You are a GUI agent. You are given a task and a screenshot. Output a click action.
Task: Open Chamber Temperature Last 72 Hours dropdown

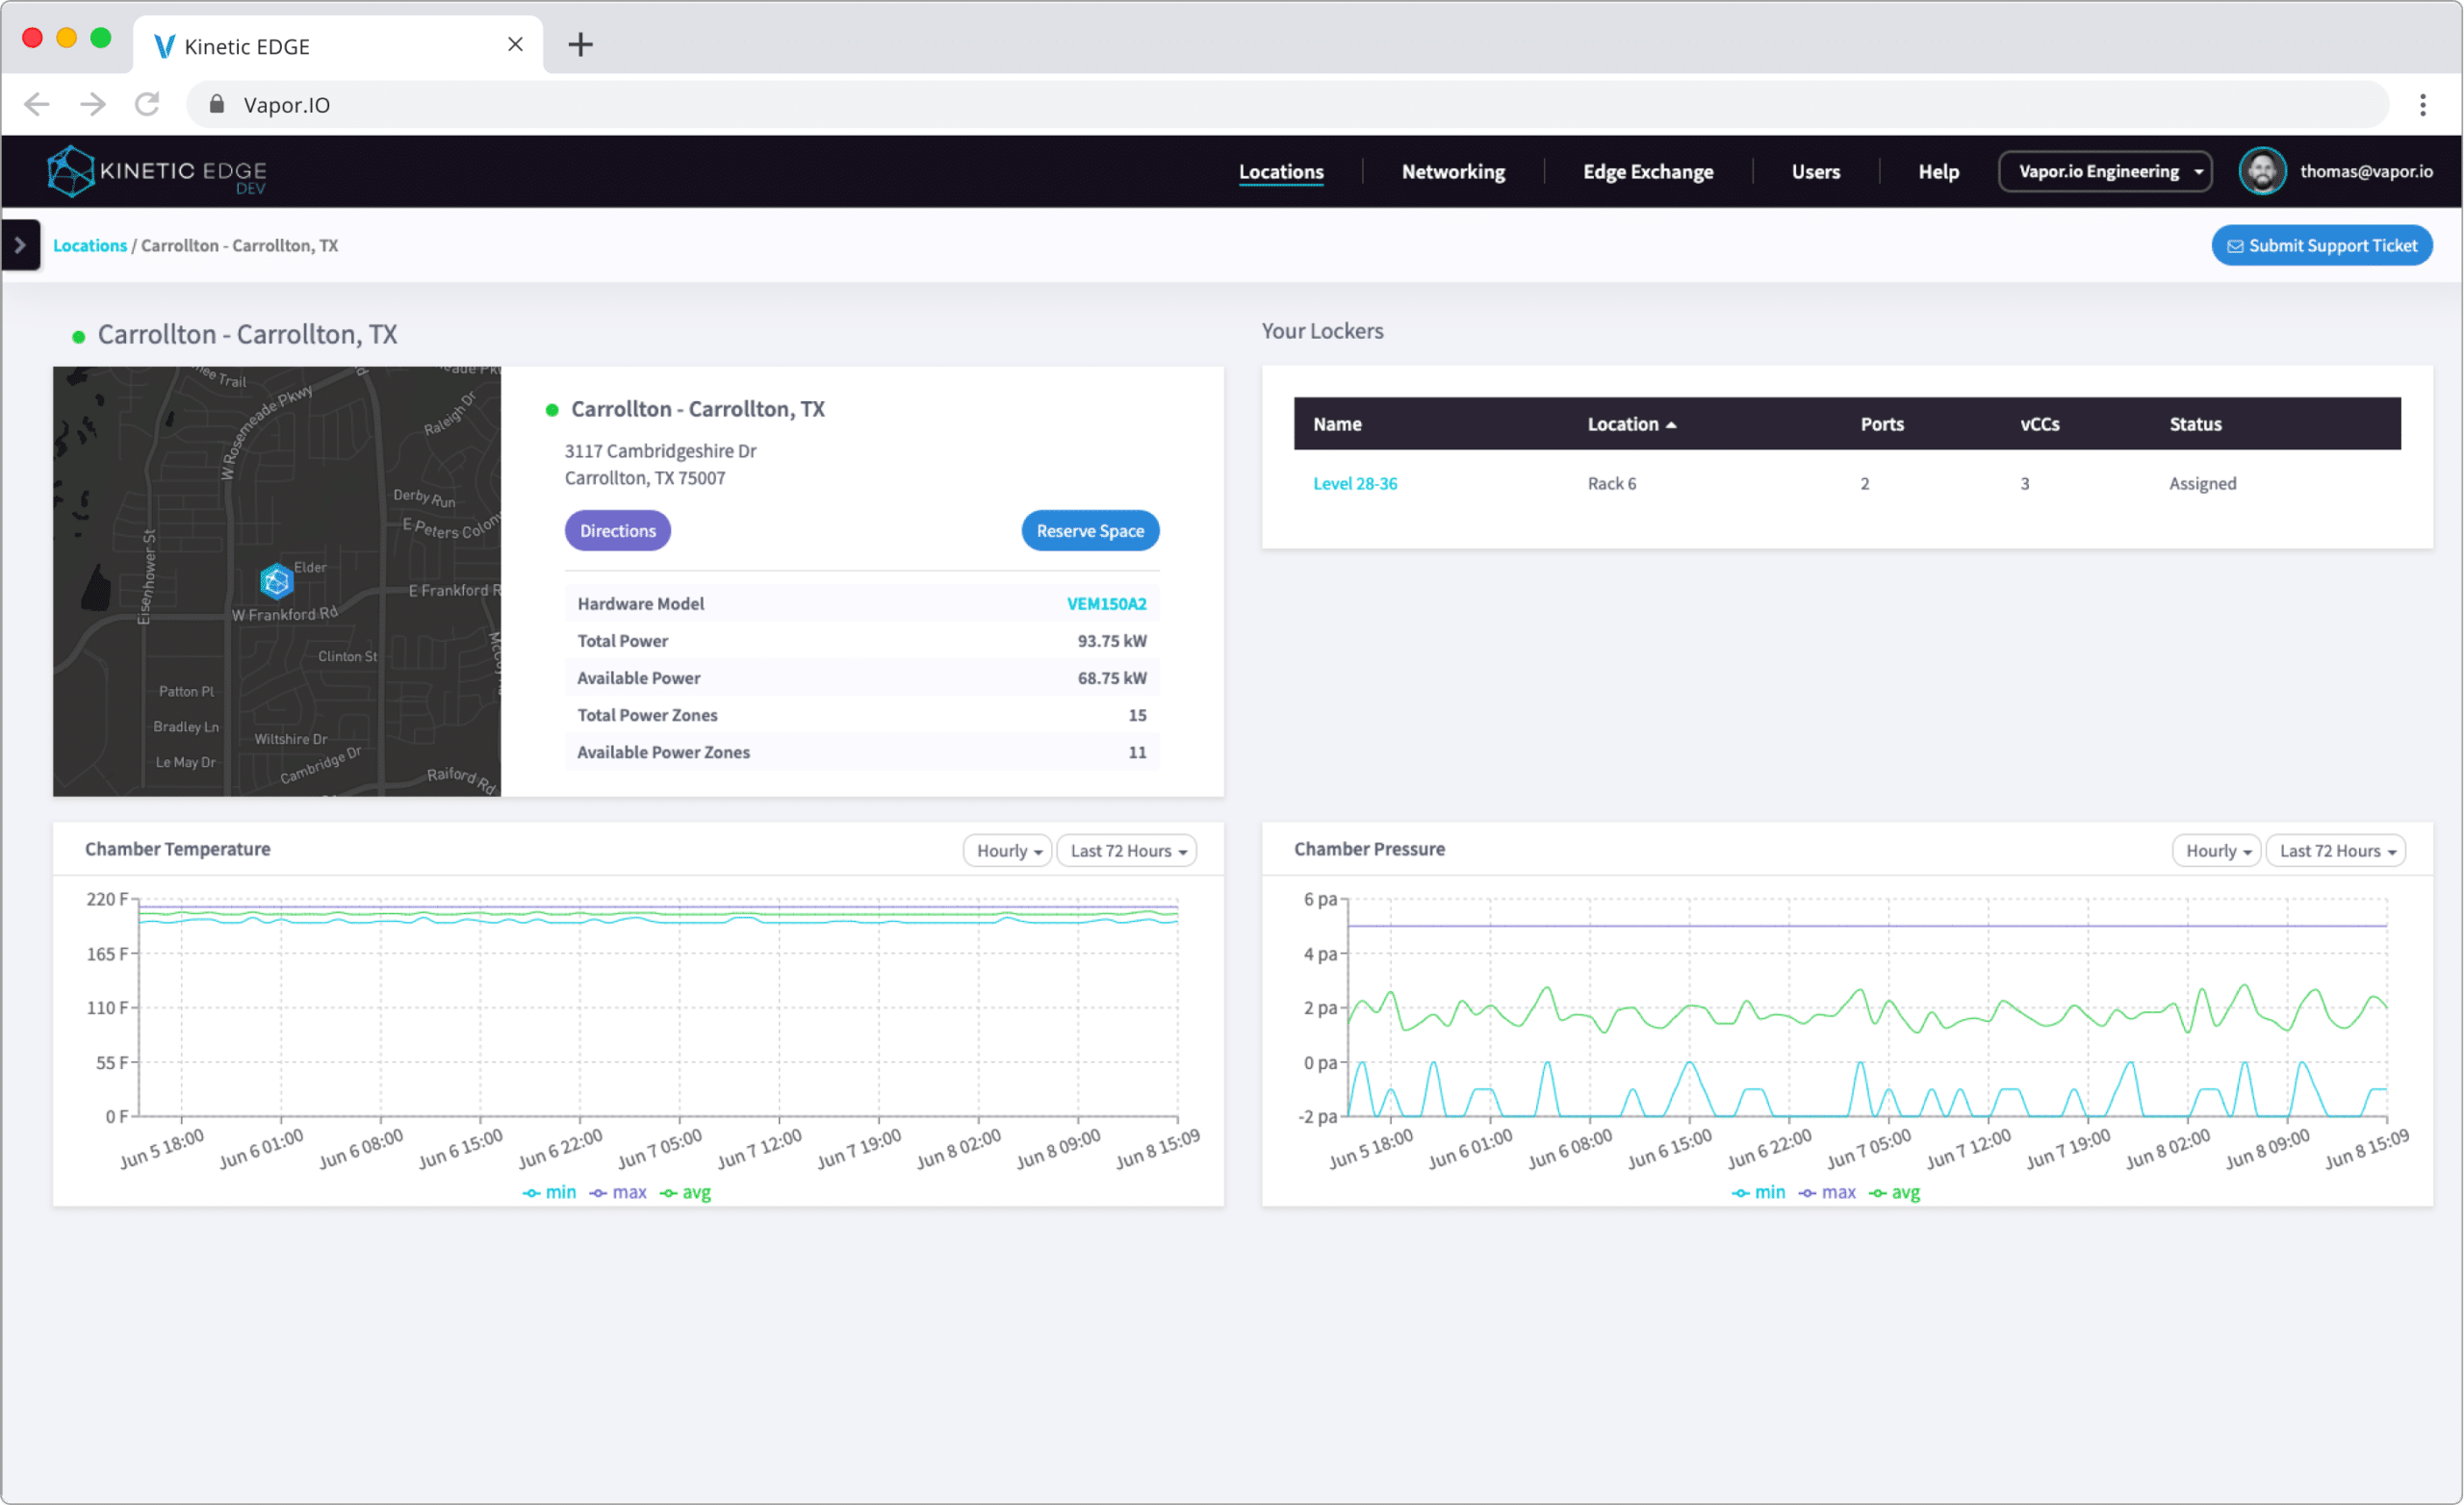(1127, 851)
